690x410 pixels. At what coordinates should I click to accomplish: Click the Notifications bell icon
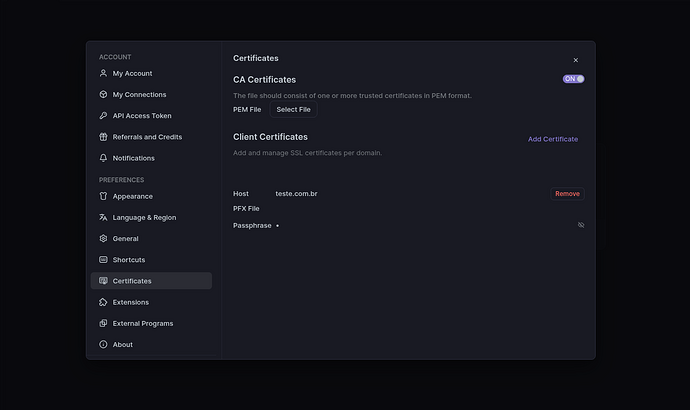click(103, 158)
